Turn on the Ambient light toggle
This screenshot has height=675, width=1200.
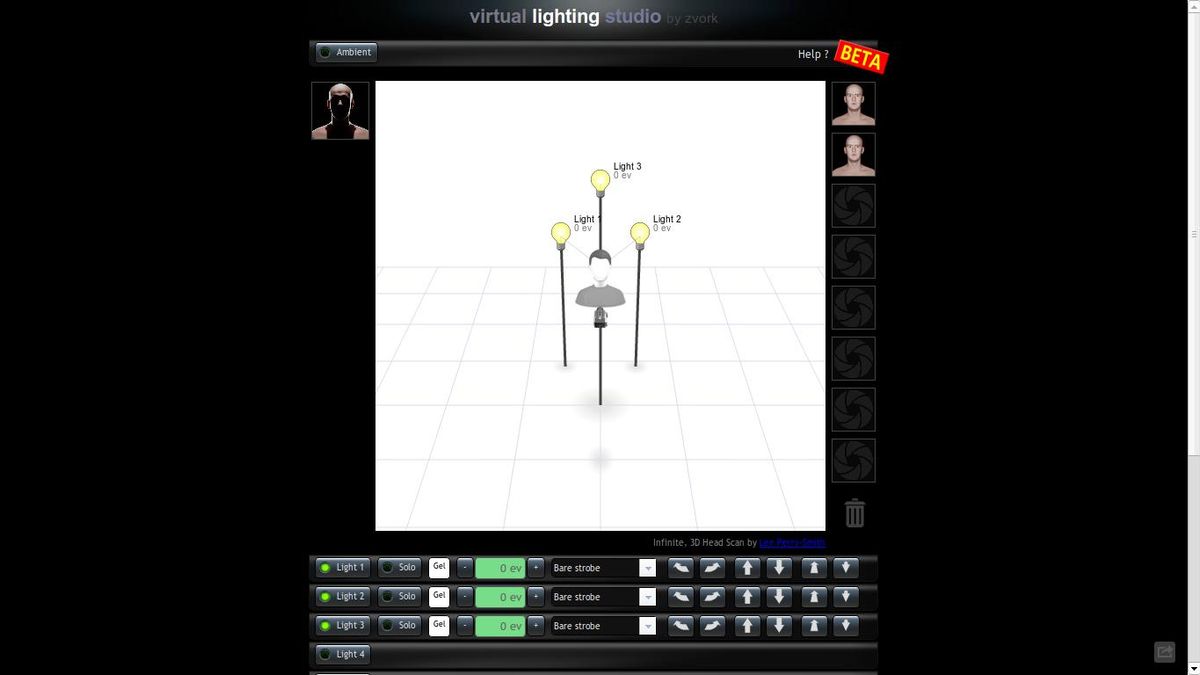click(345, 52)
